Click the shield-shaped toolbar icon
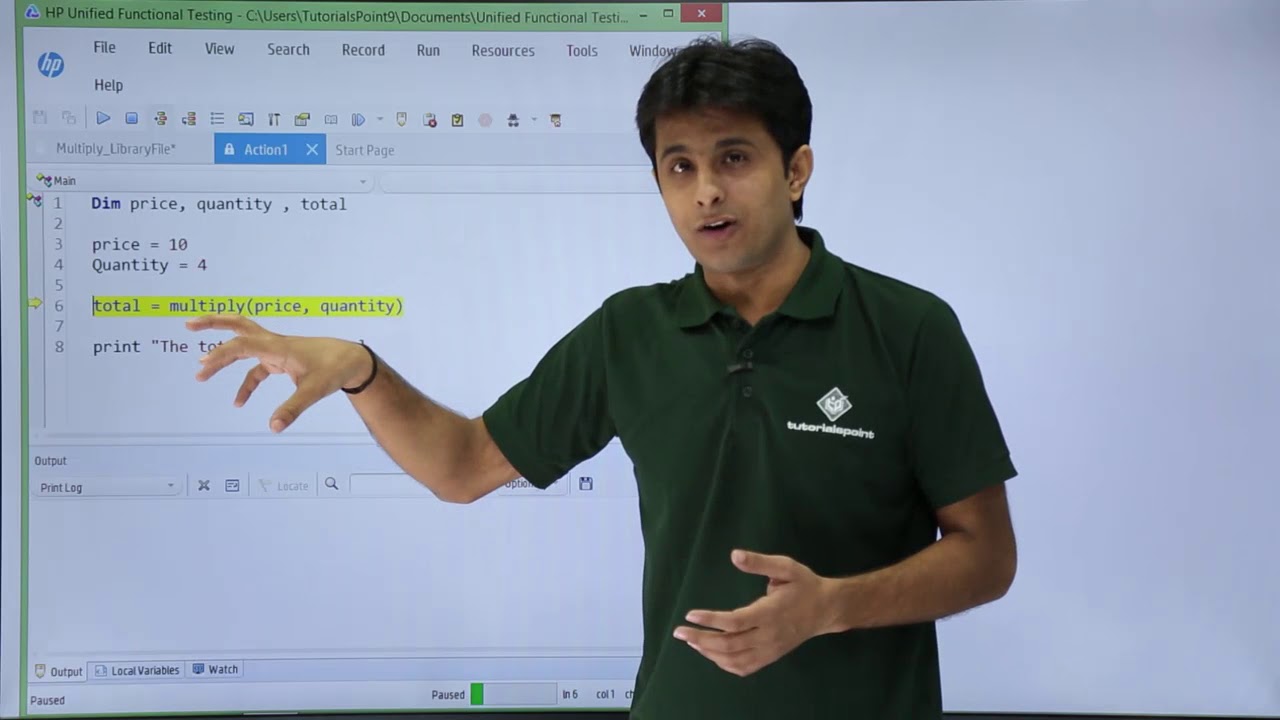 click(401, 119)
